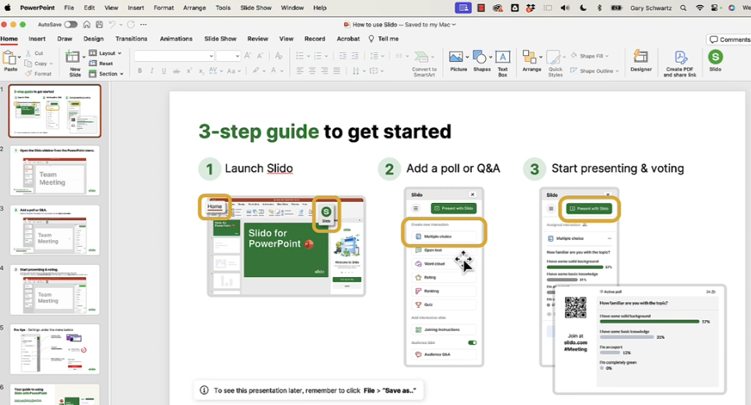Click the New Slide icon
Image resolution: width=751 pixels, height=405 pixels.
click(x=73, y=58)
